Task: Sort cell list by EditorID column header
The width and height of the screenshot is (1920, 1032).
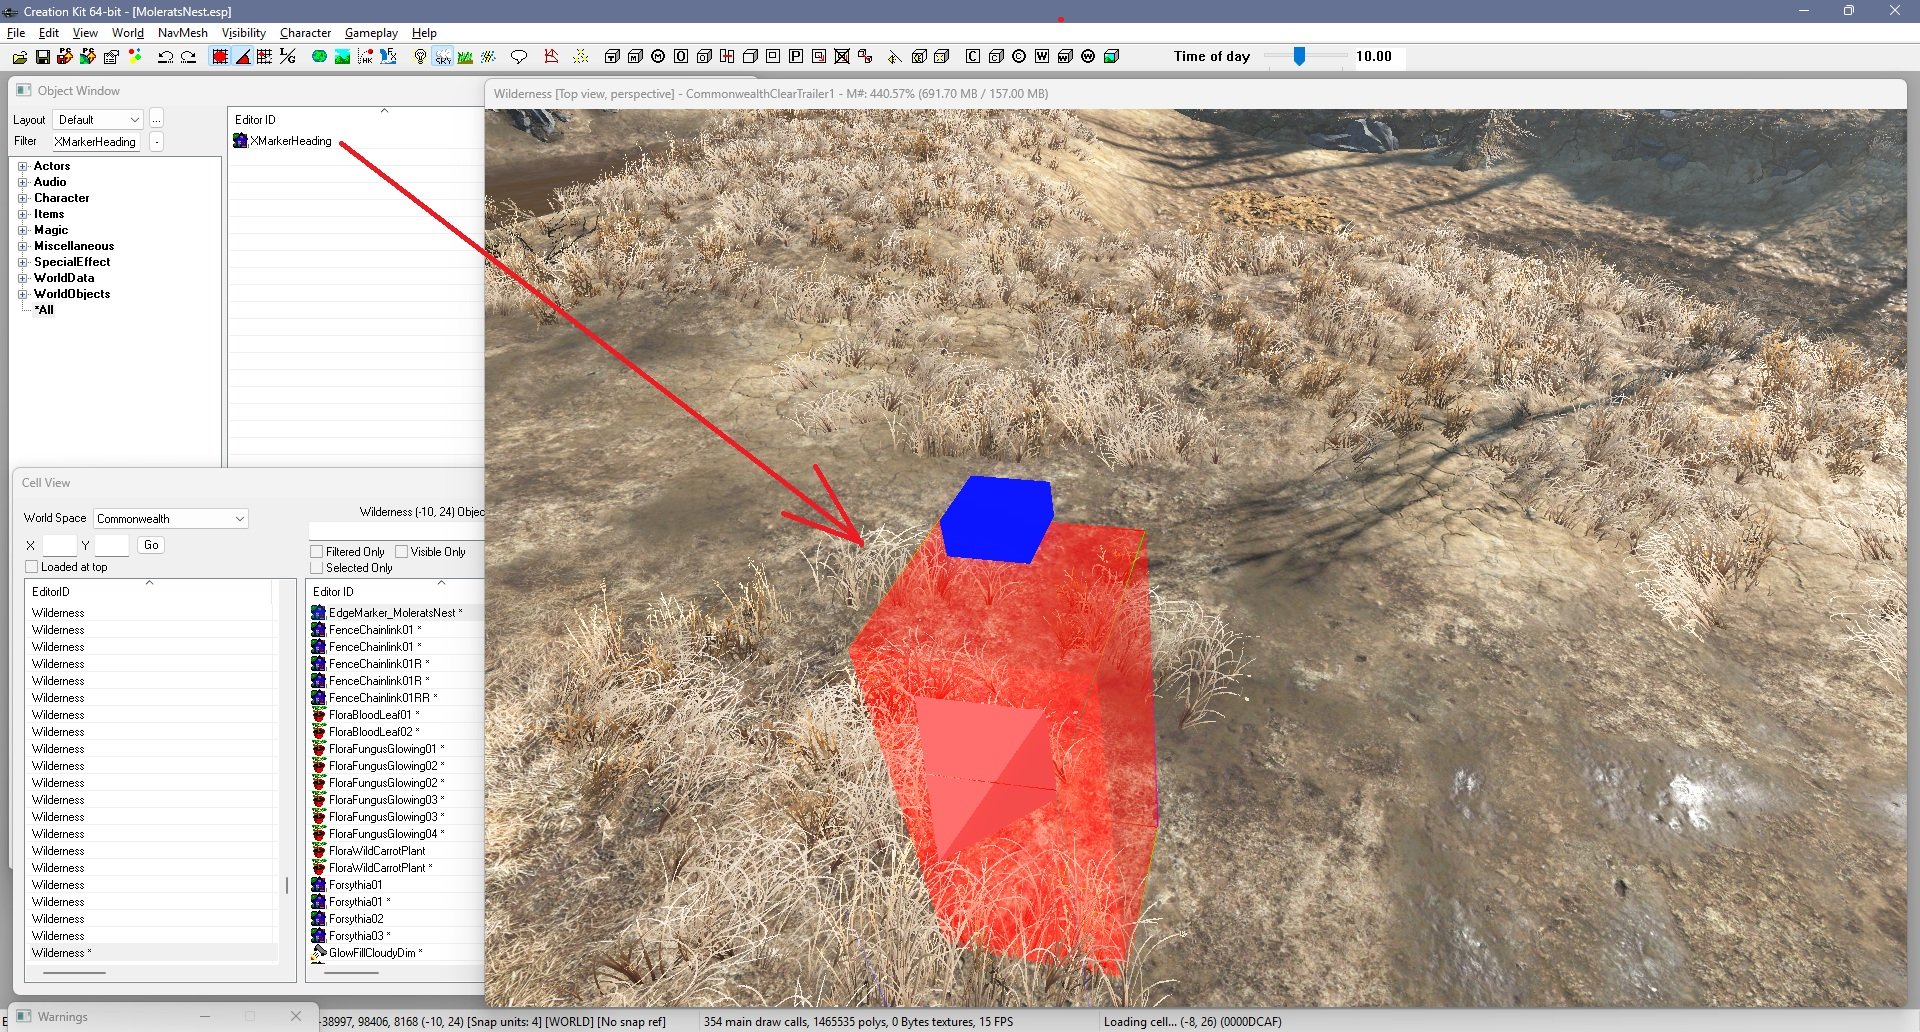Action: point(149,592)
